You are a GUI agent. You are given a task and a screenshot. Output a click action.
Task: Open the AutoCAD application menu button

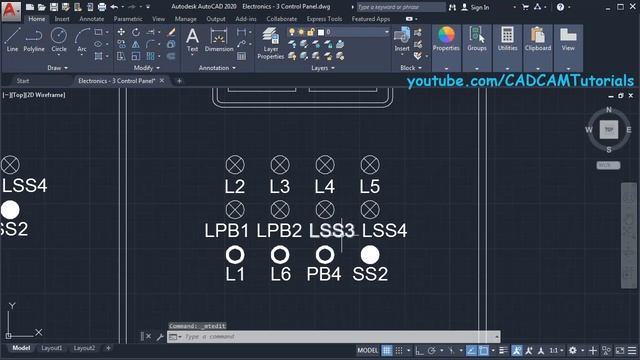[x=11, y=10]
